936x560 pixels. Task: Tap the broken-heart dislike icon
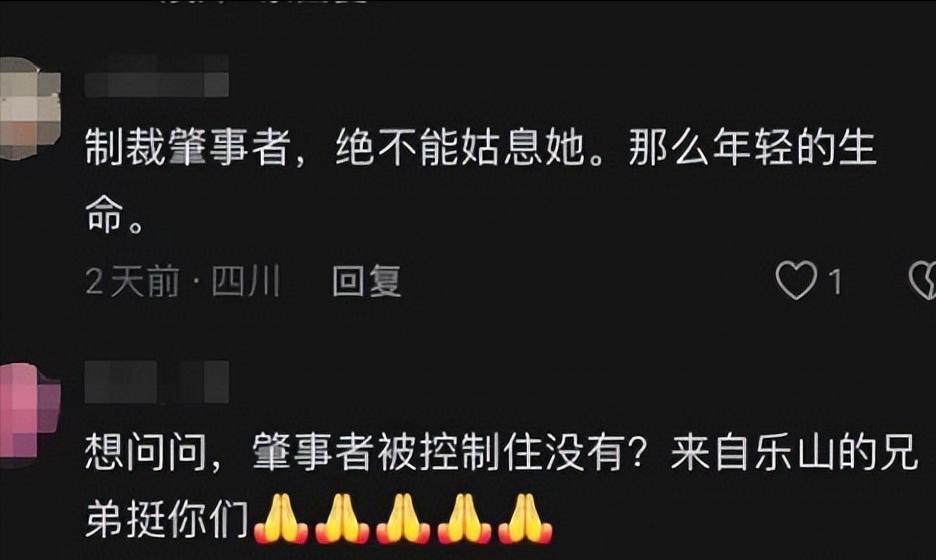[923, 280]
